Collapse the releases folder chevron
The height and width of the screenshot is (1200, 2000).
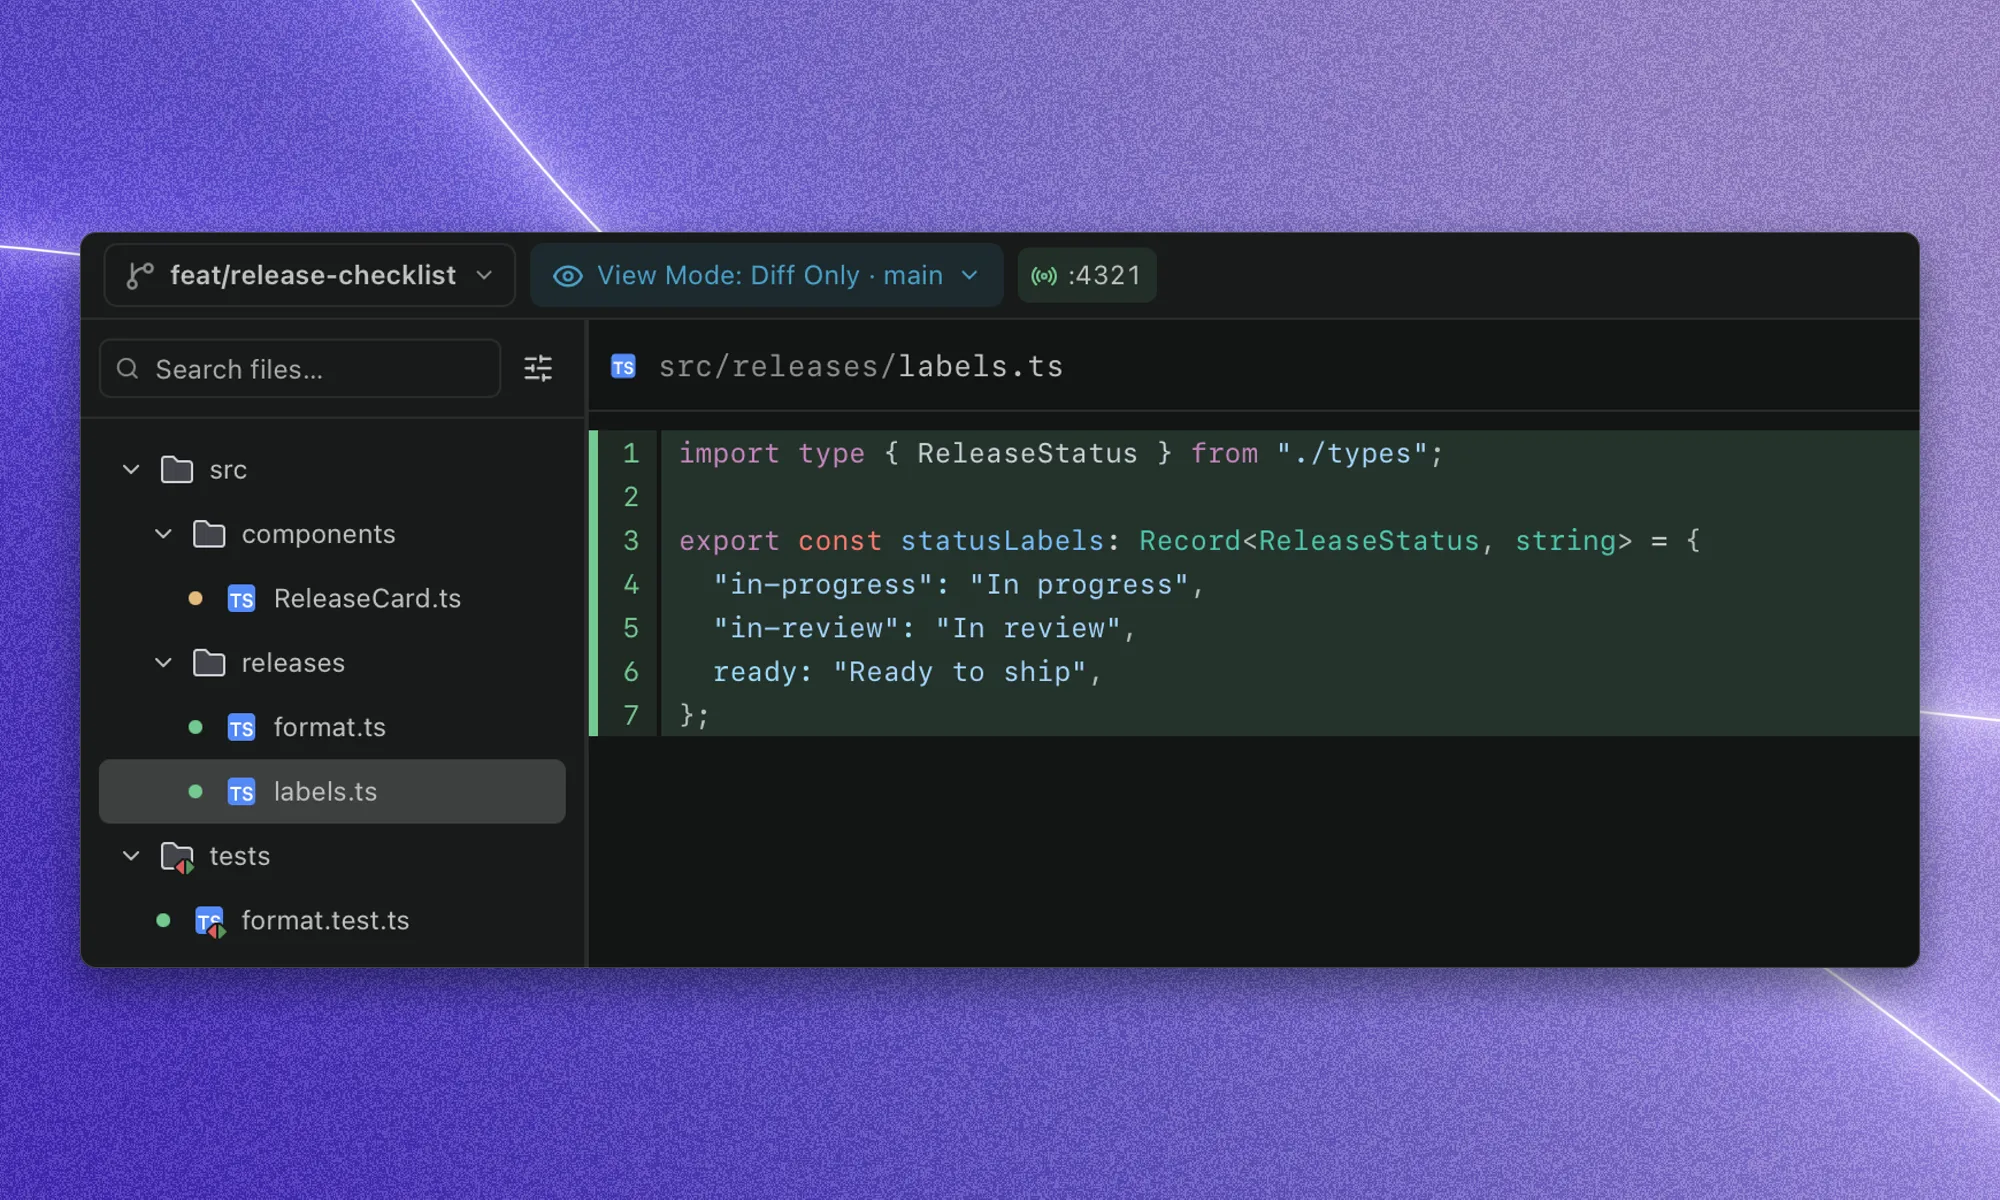[163, 663]
